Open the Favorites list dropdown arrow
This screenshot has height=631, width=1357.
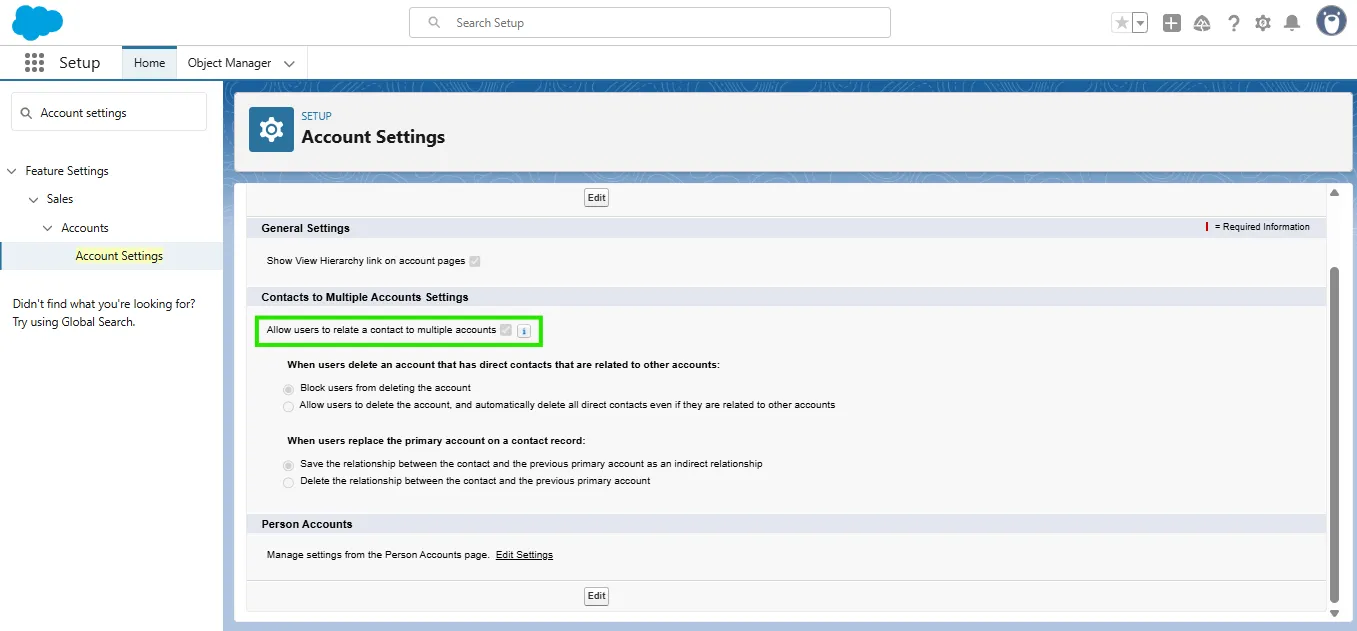click(x=1140, y=23)
